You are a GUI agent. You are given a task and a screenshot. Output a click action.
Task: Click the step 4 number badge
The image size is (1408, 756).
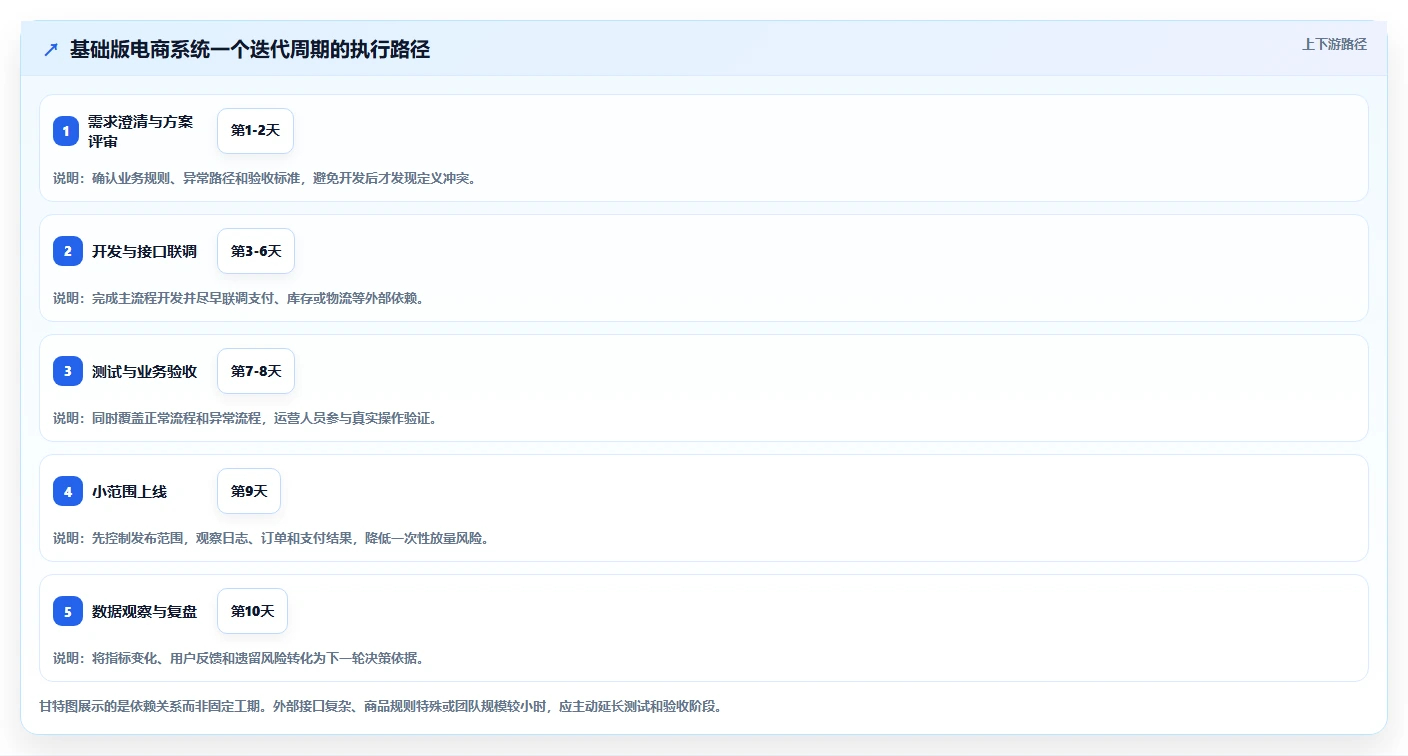click(x=68, y=491)
